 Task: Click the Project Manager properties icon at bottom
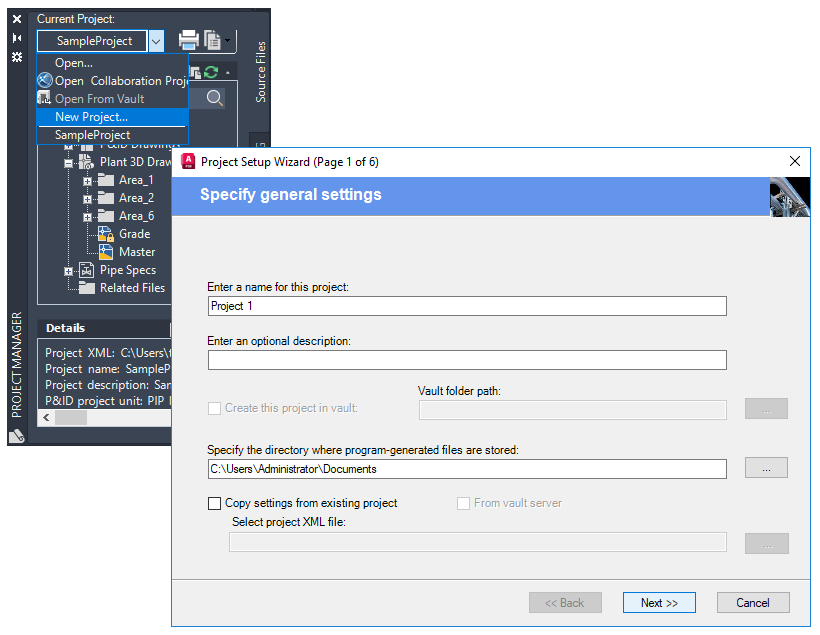(17, 435)
